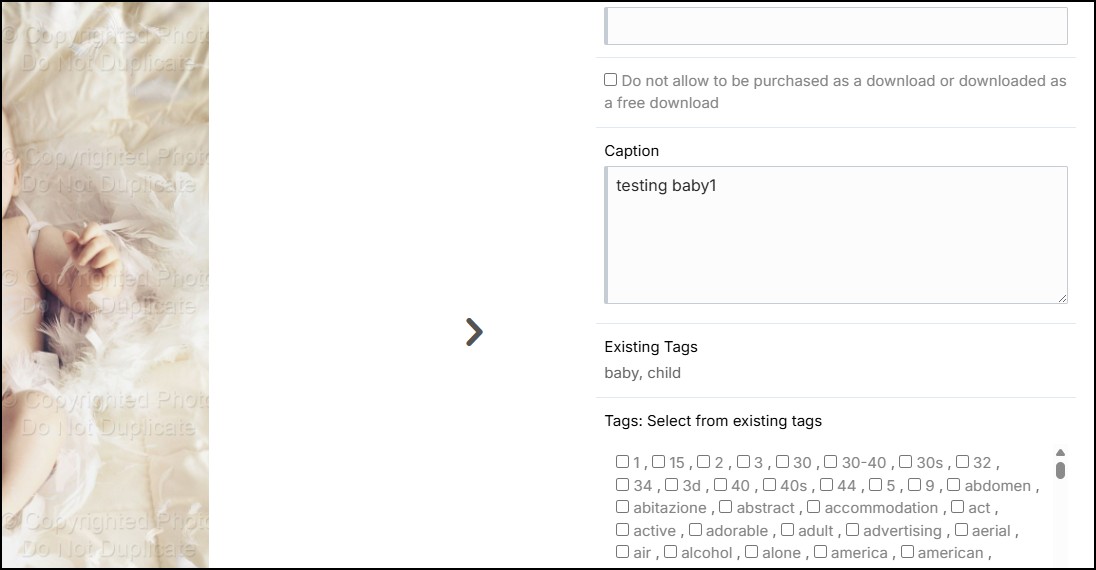Check the "abdomen" tag checkbox

pyautogui.click(x=954, y=485)
